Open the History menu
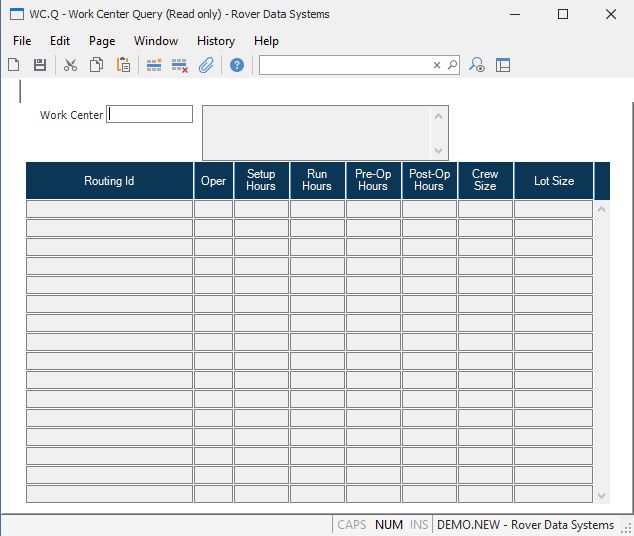This screenshot has width=634, height=536. [x=215, y=41]
